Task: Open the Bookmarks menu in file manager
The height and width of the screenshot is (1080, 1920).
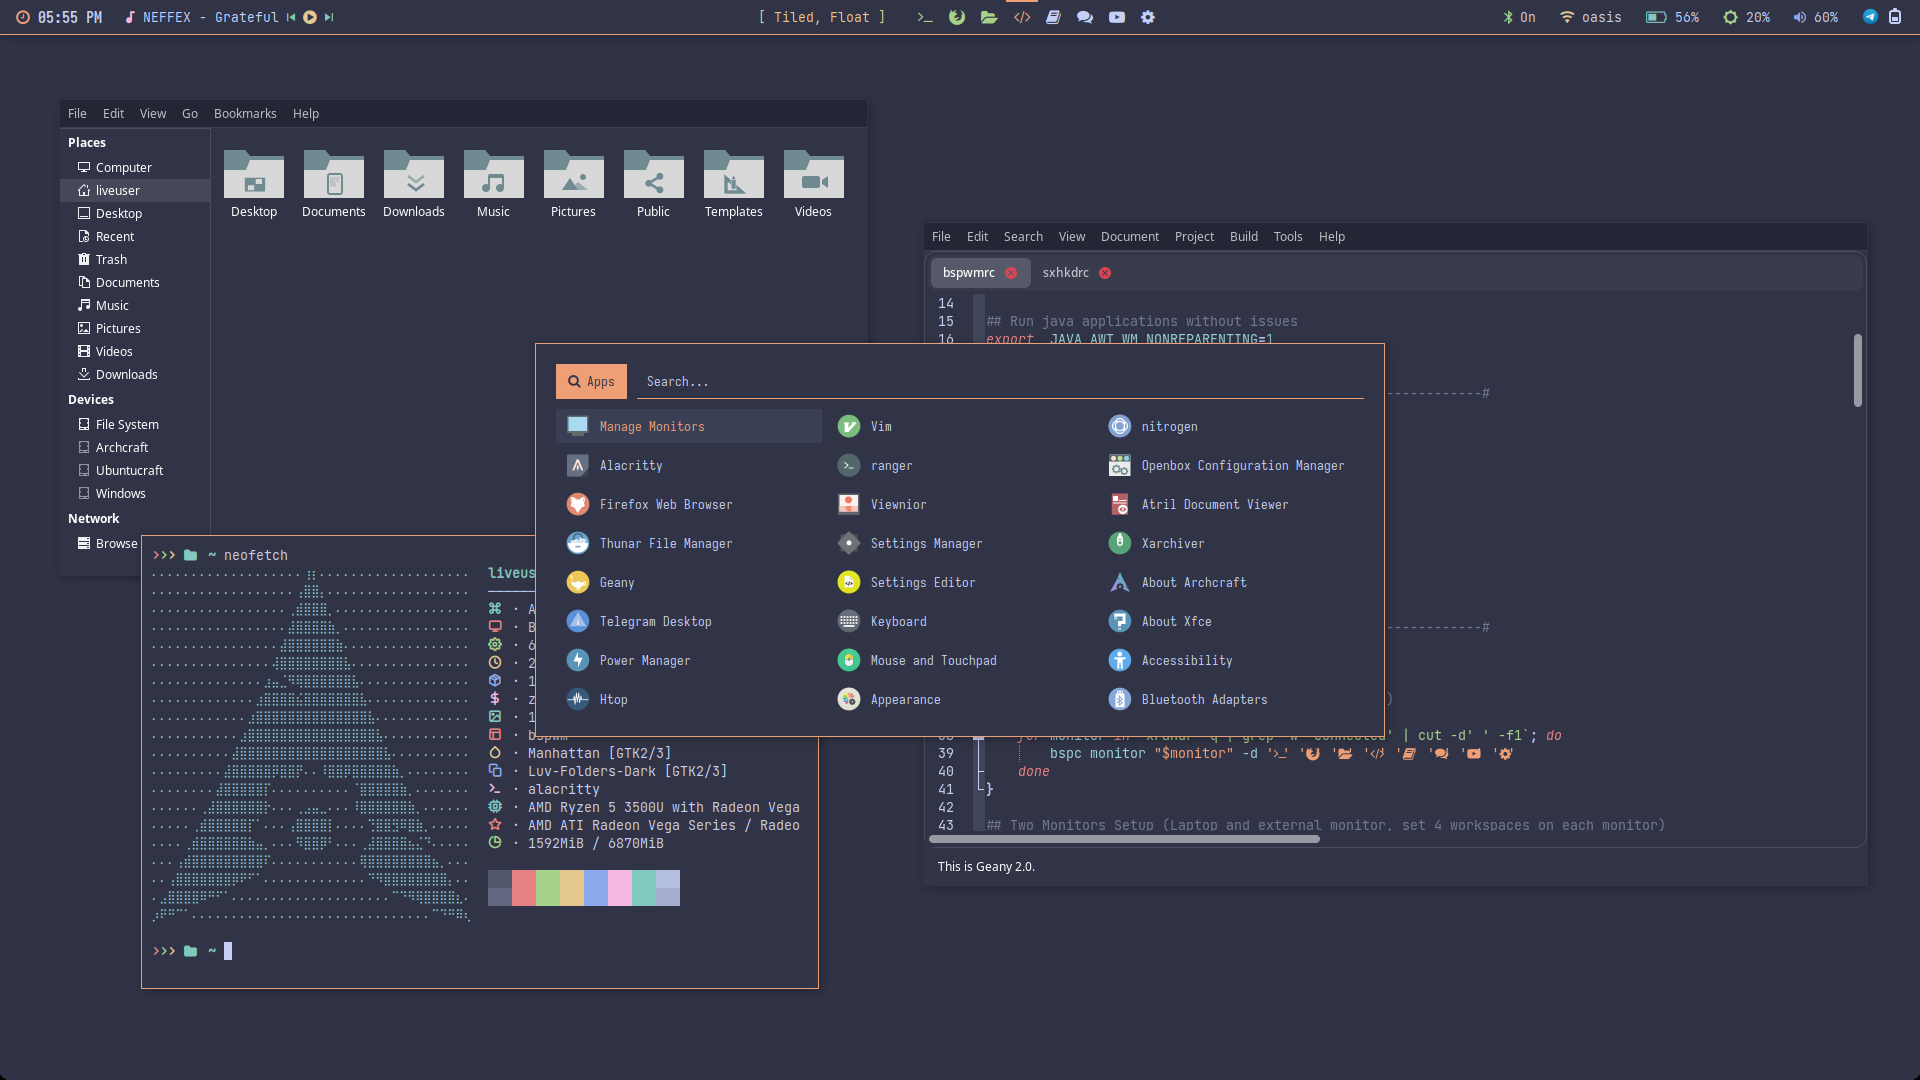Action: coord(245,114)
